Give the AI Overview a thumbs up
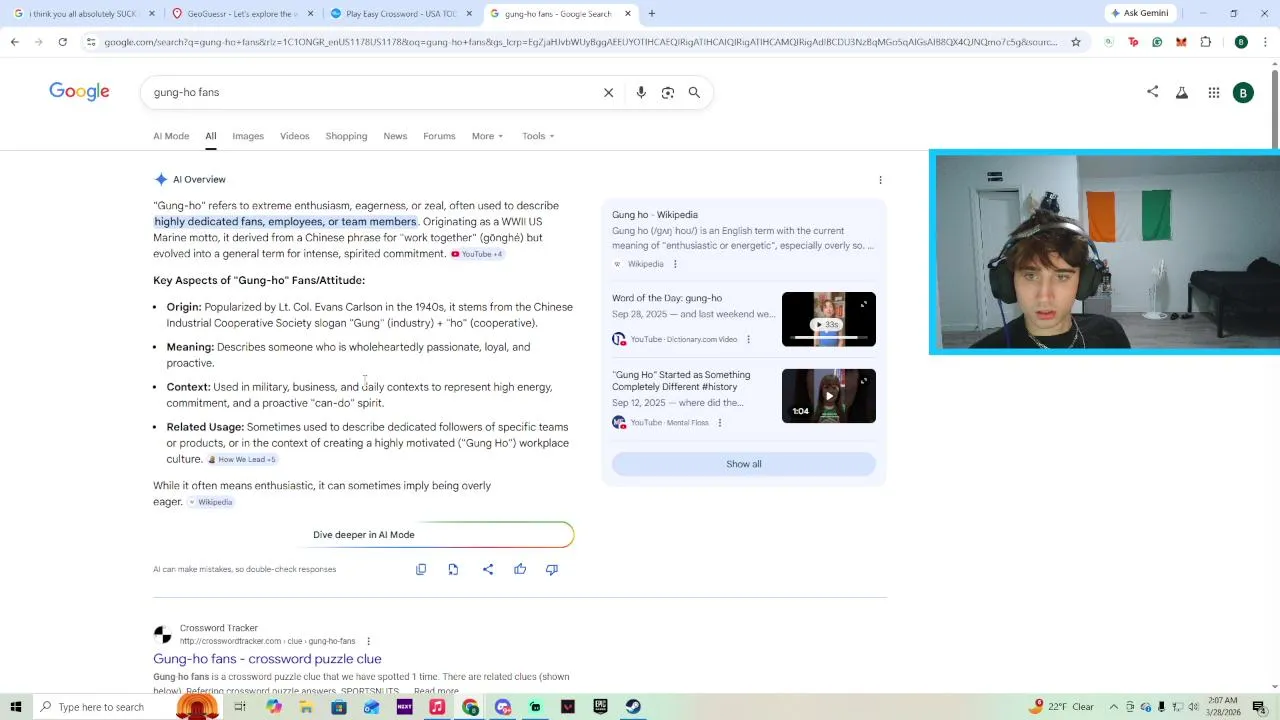Viewport: 1280px width, 720px height. (520, 569)
